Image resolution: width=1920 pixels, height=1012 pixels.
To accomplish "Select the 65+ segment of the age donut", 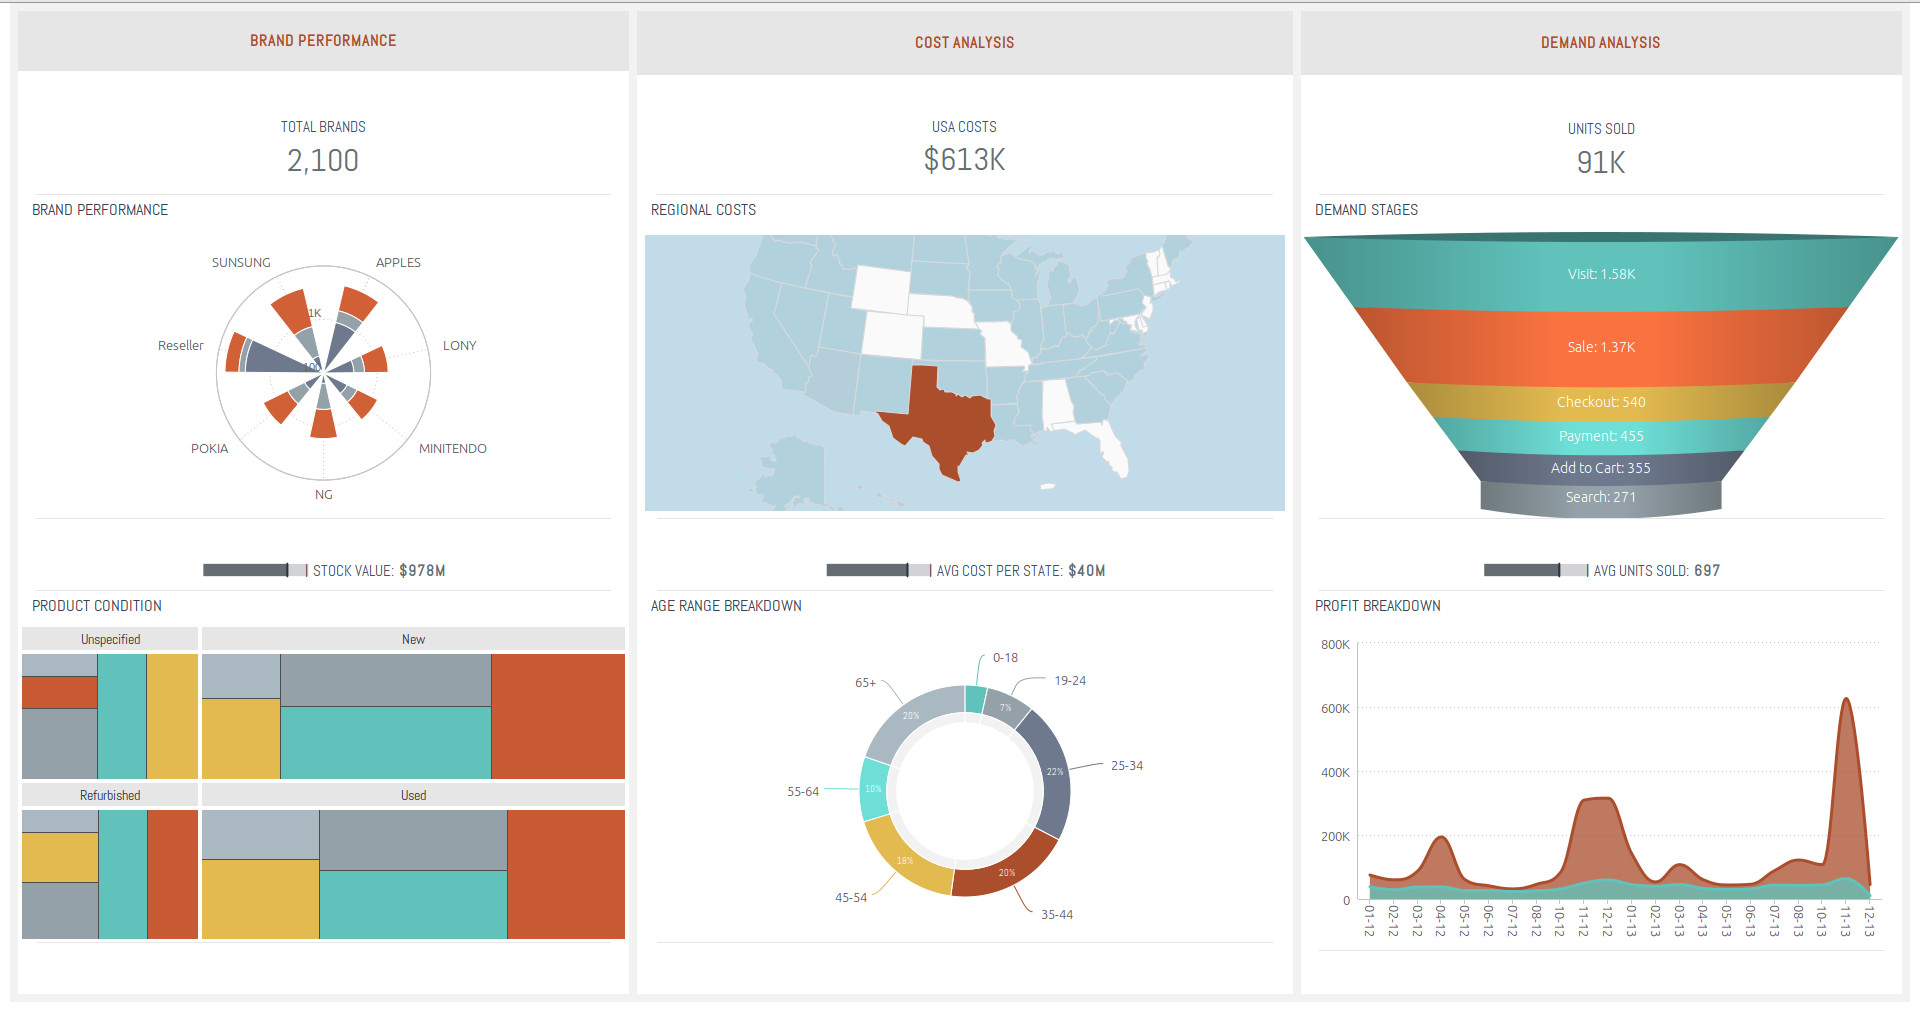I will [x=910, y=715].
